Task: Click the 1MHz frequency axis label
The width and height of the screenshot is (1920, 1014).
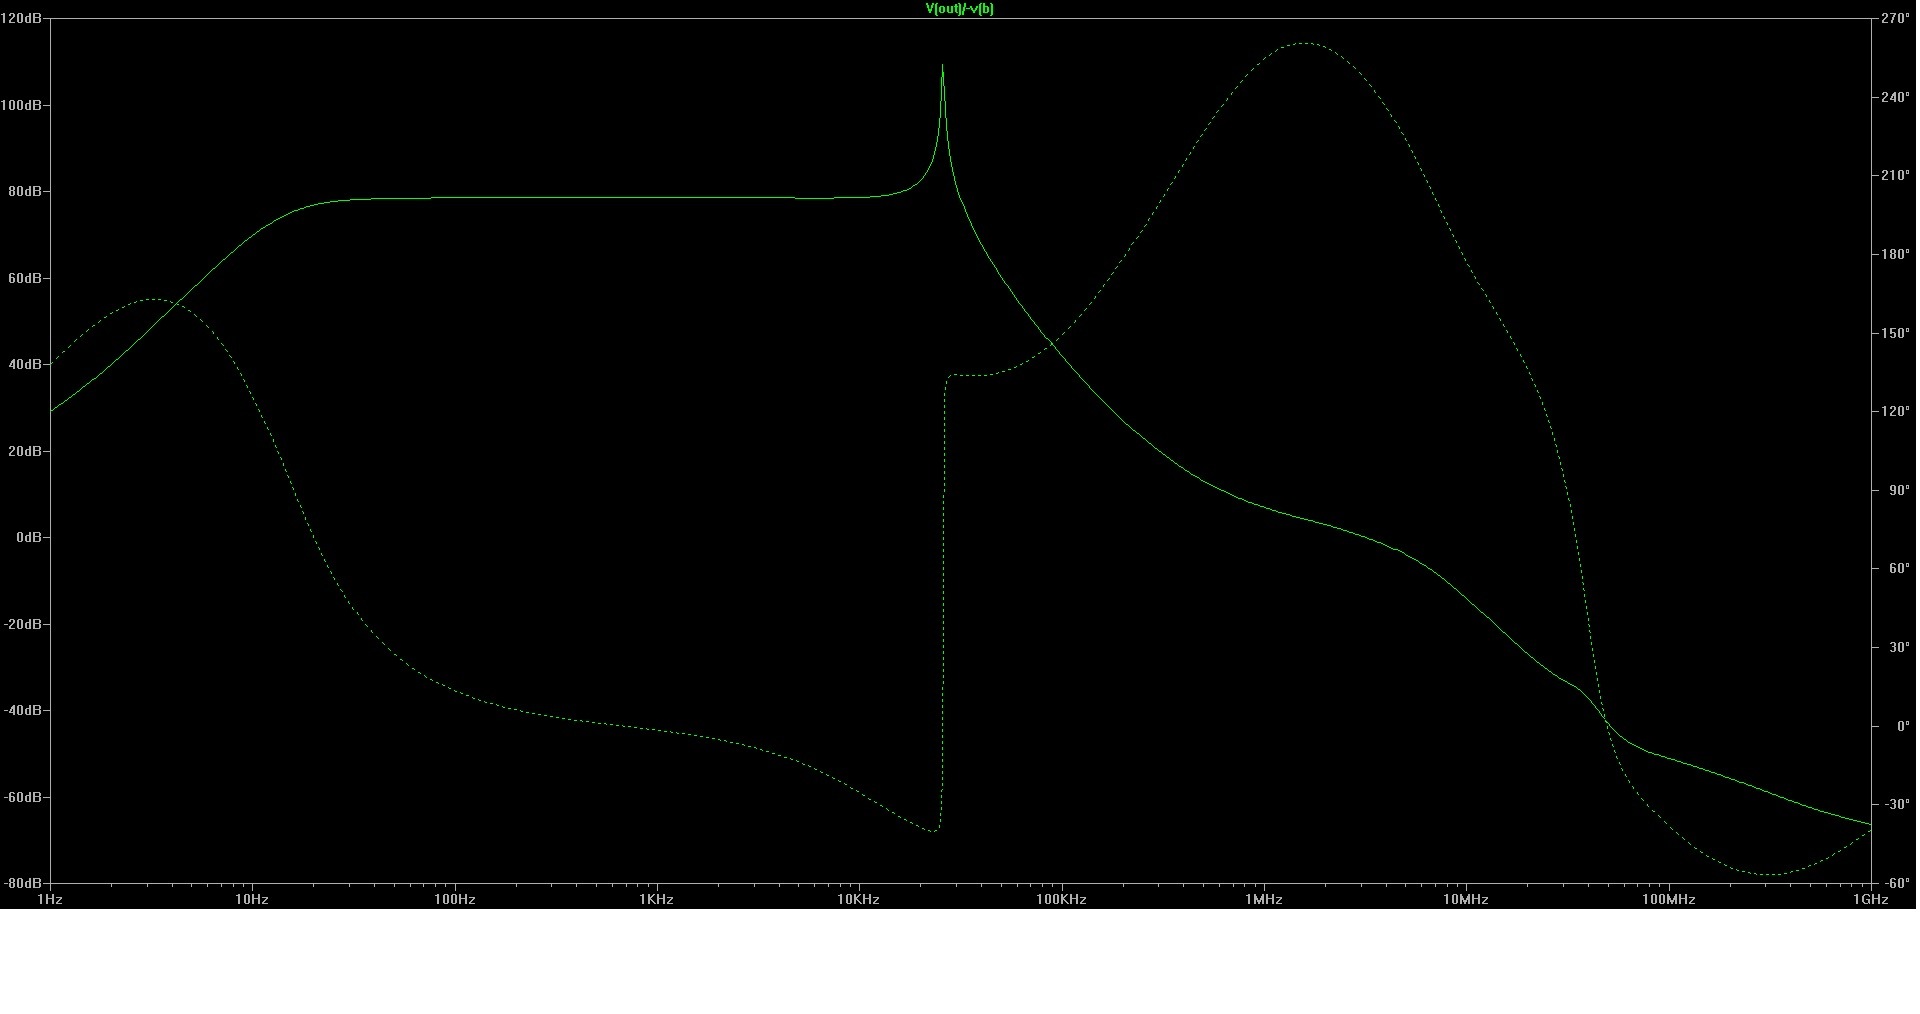Action: (x=1264, y=900)
